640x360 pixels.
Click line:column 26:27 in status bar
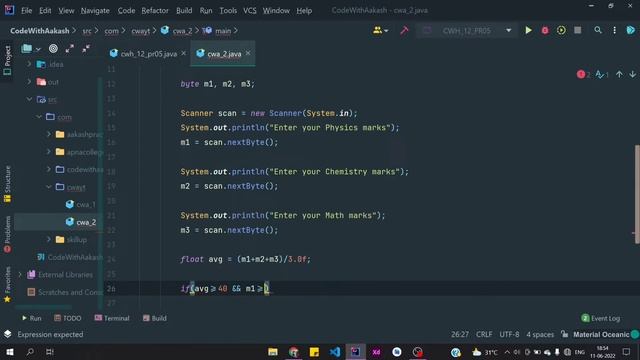click(x=460, y=334)
